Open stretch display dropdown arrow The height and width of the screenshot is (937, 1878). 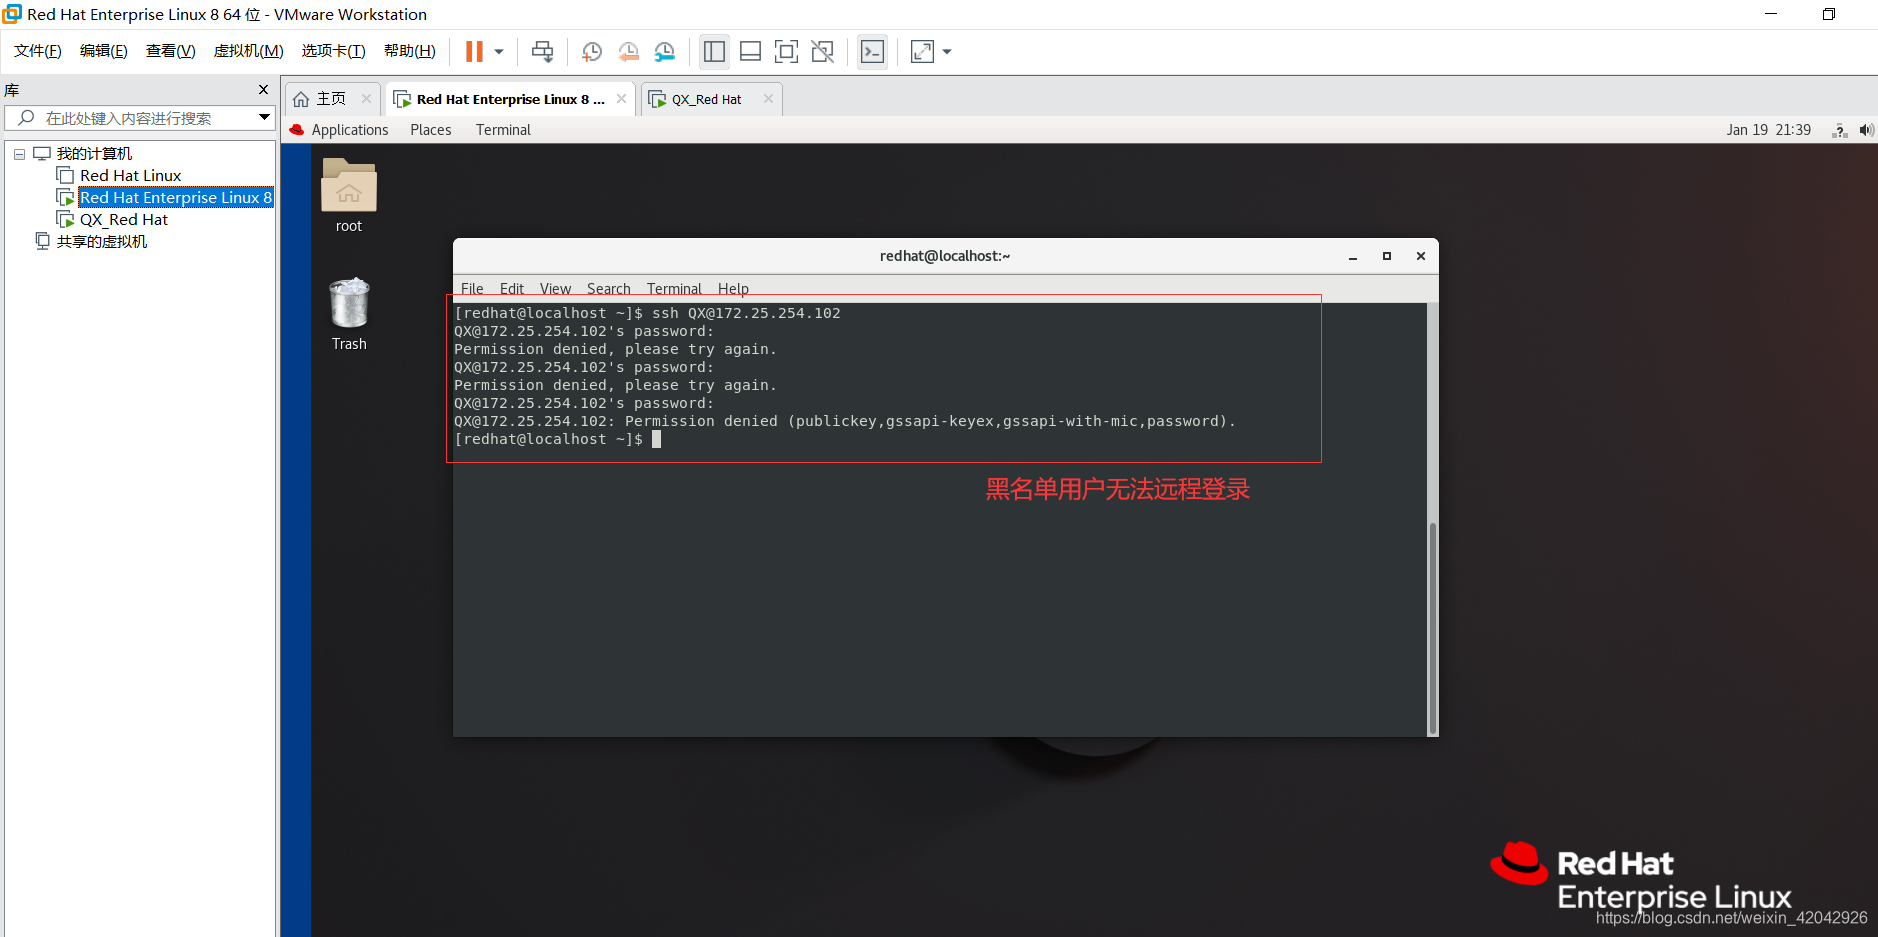click(947, 51)
